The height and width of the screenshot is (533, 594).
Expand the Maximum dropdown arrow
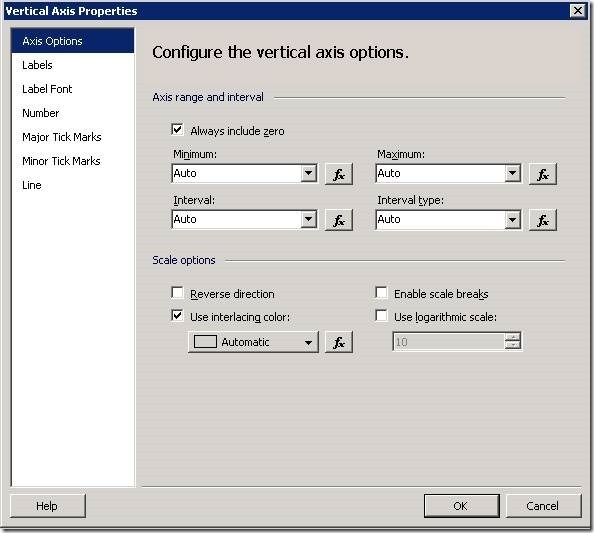[513, 173]
